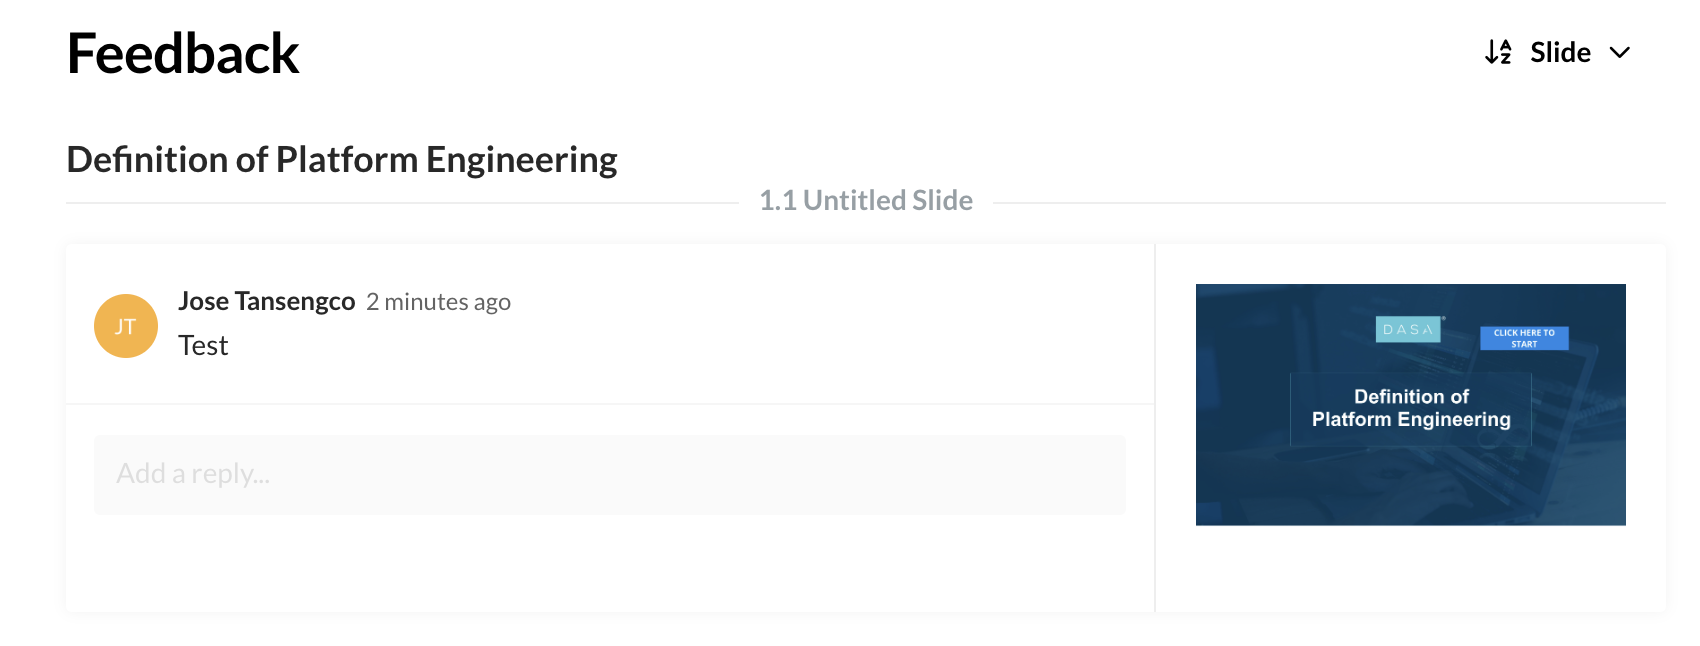The height and width of the screenshot is (646, 1700).
Task: Expand the Slide sort chevron arrow
Action: pos(1620,53)
